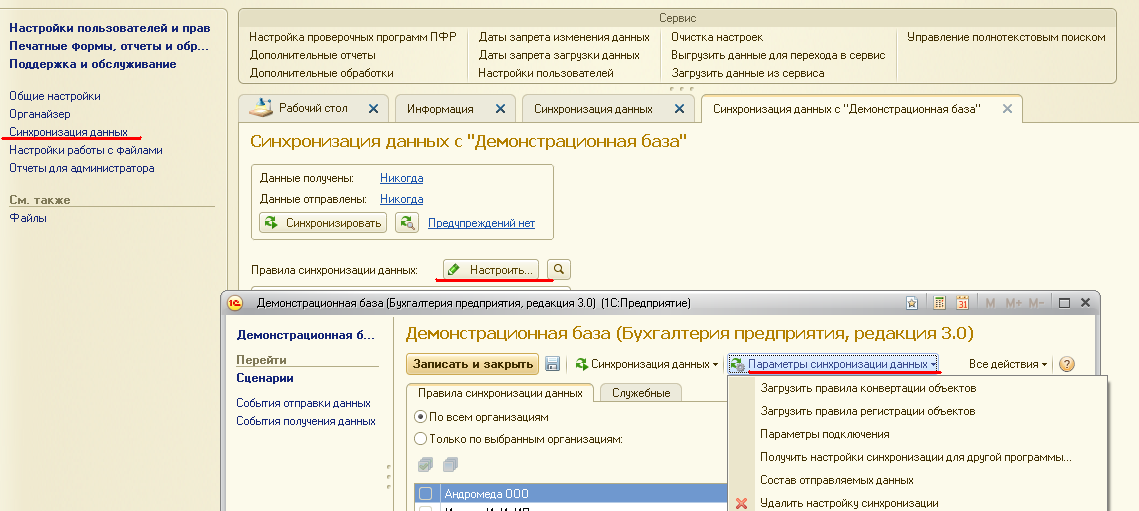Screen dimensions: 1139x511
Task: Click the M- memory button in the title bar
Action: point(1037,303)
